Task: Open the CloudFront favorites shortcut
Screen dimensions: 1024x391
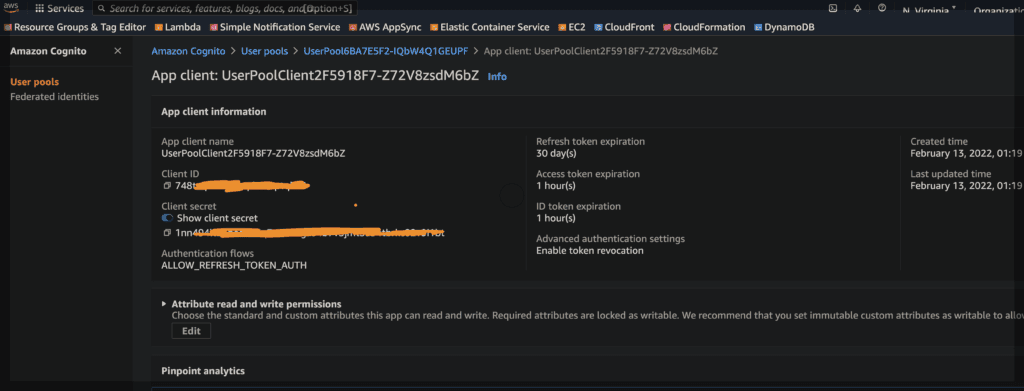Action: coord(624,27)
